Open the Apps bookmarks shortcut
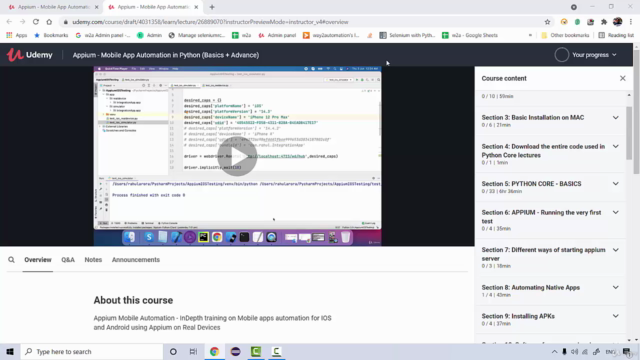This screenshot has width=640, height=360. [16, 36]
